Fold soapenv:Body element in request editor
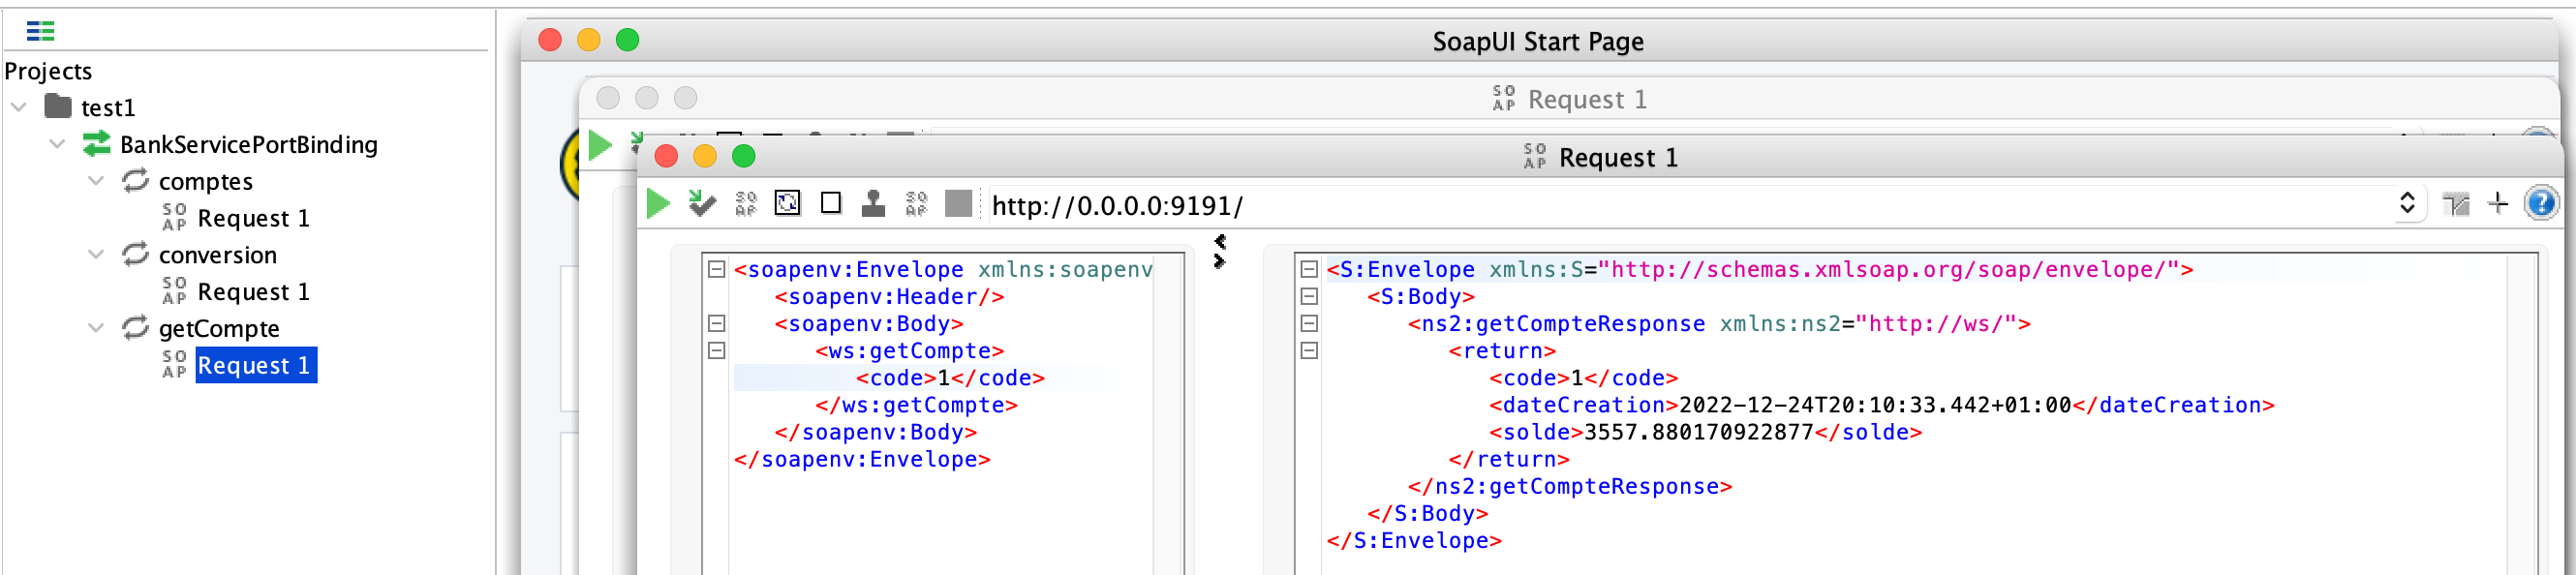 [x=716, y=323]
